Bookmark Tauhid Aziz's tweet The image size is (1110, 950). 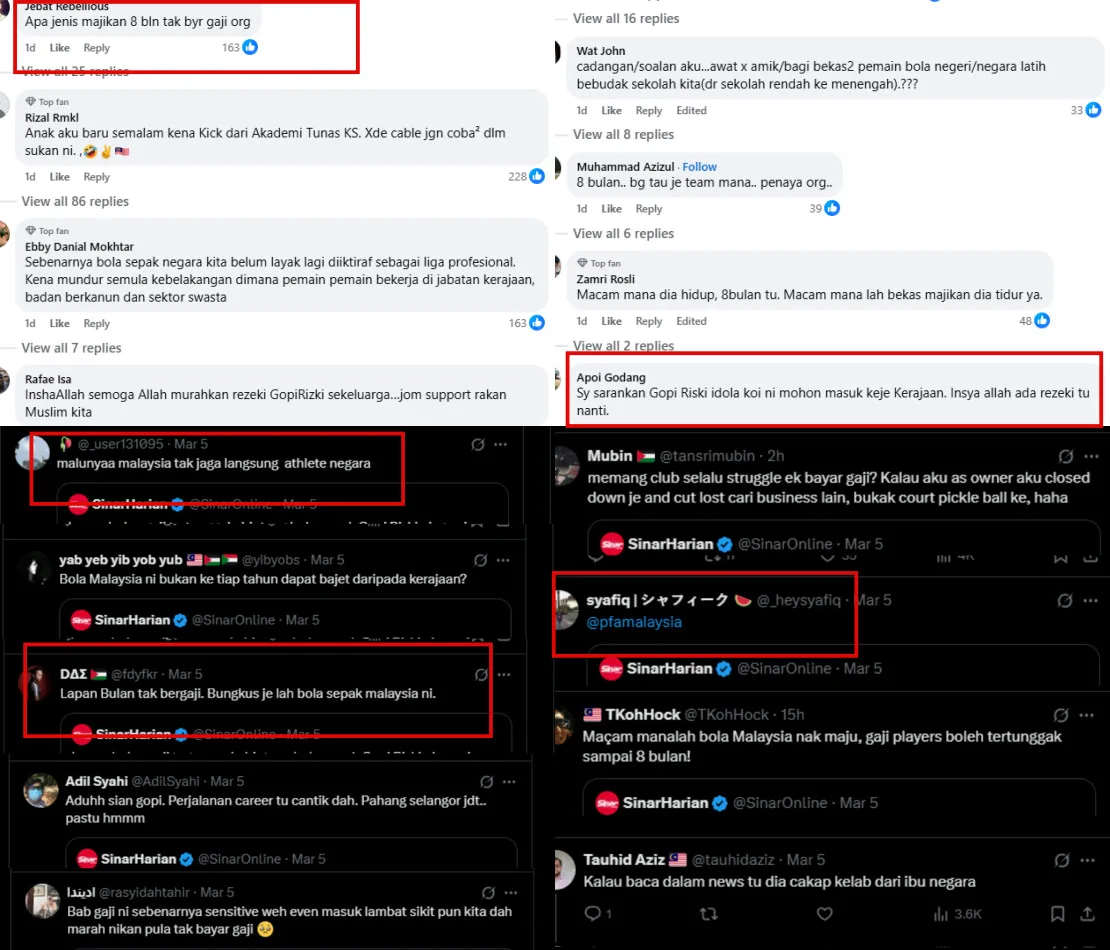point(1058,914)
